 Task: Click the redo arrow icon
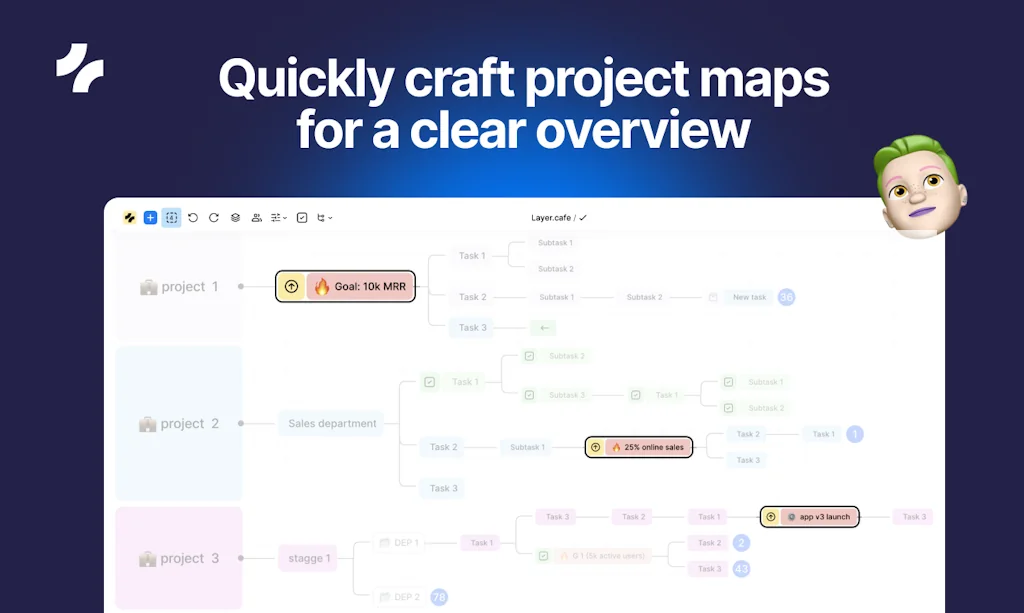[x=214, y=217]
